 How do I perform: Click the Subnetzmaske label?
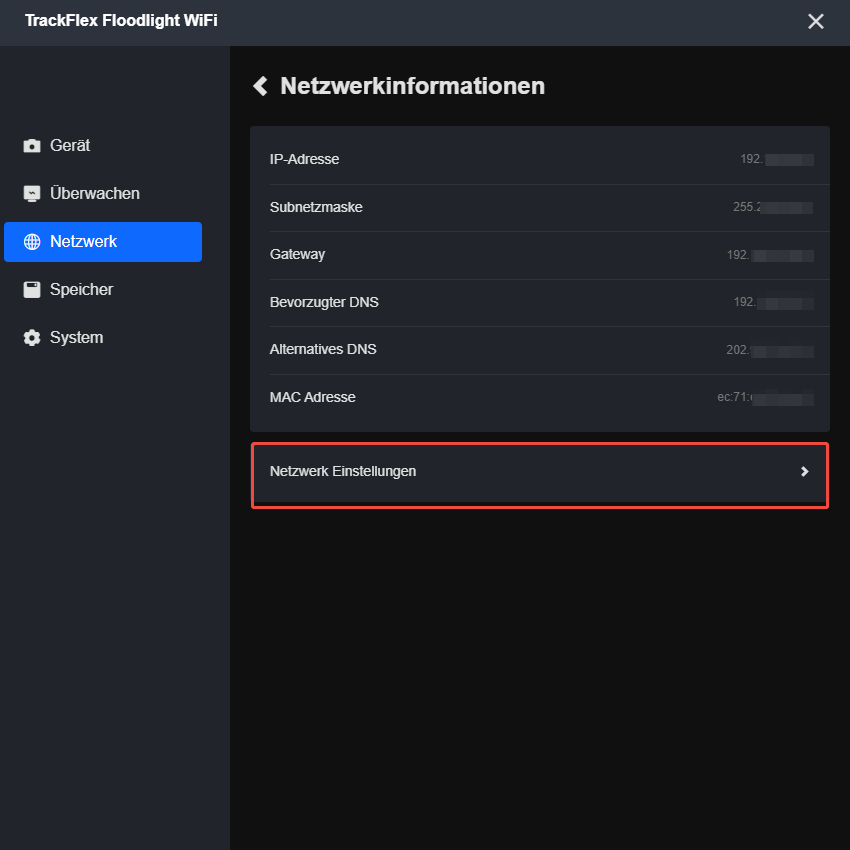pyautogui.click(x=316, y=207)
